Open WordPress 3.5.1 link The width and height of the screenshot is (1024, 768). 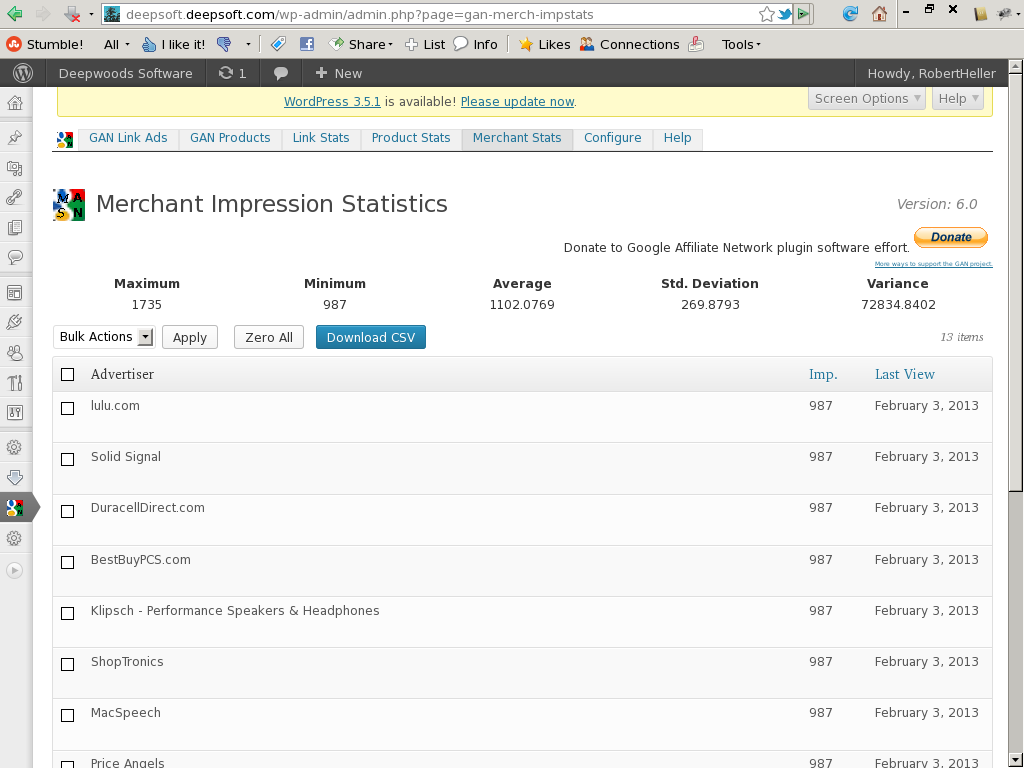[332, 102]
